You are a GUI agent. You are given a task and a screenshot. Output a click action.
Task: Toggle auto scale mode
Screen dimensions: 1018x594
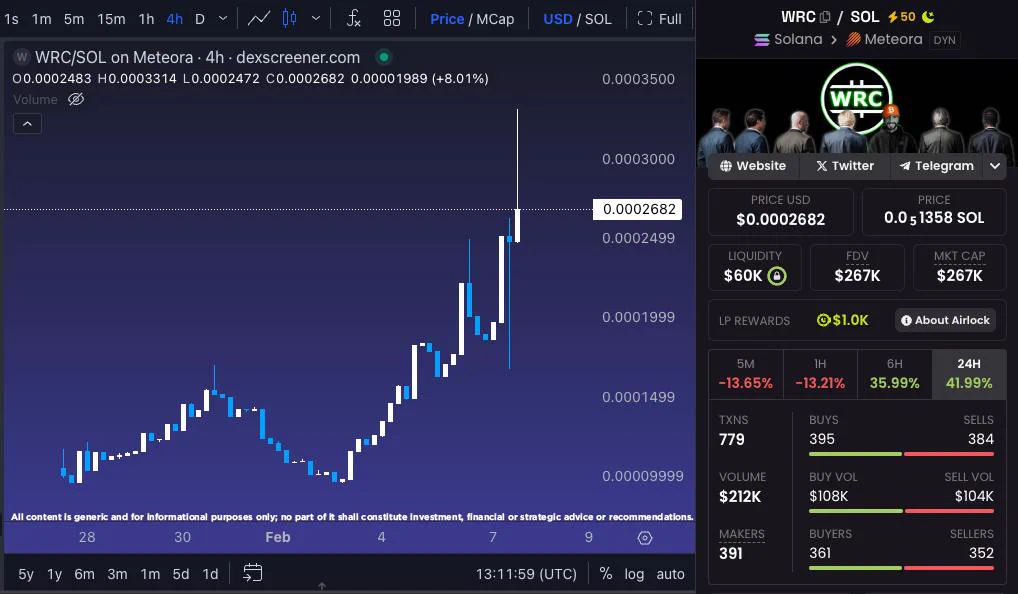(x=670, y=574)
